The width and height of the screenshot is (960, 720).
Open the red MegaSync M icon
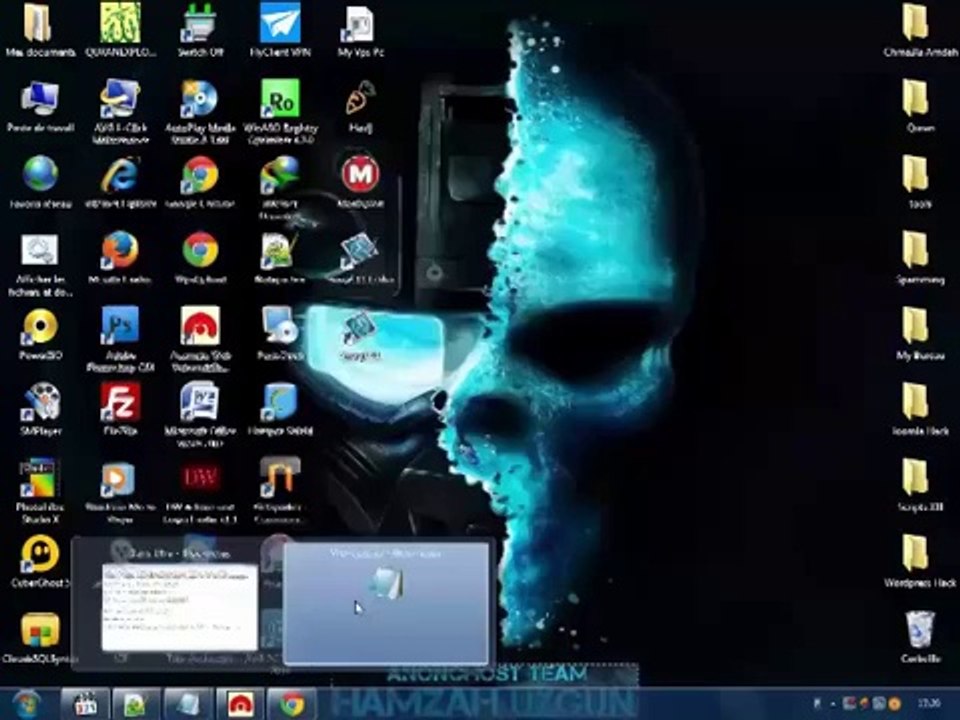point(360,174)
